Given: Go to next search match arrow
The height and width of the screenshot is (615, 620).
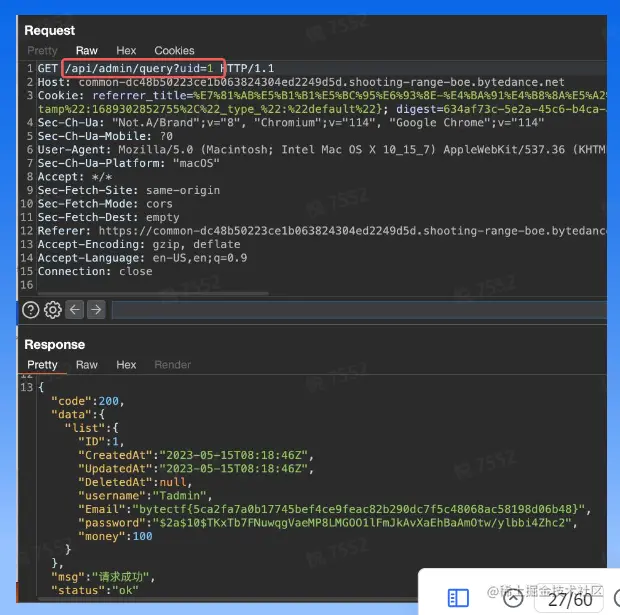Looking at the screenshot, I should (96, 310).
